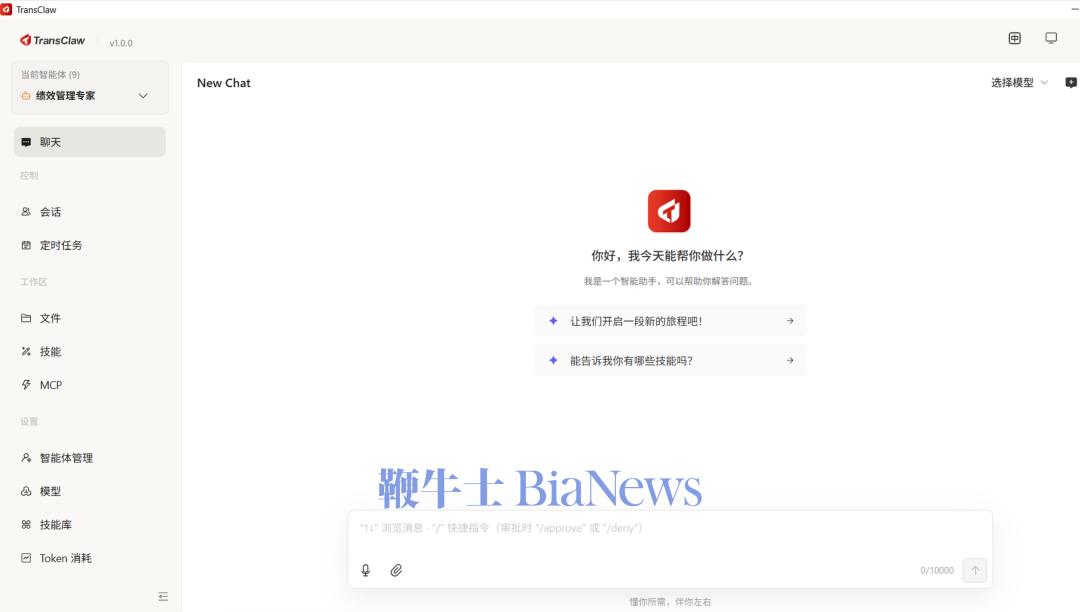The image size is (1080, 612).
Task: Click the microphone voice input icon
Action: [366, 570]
